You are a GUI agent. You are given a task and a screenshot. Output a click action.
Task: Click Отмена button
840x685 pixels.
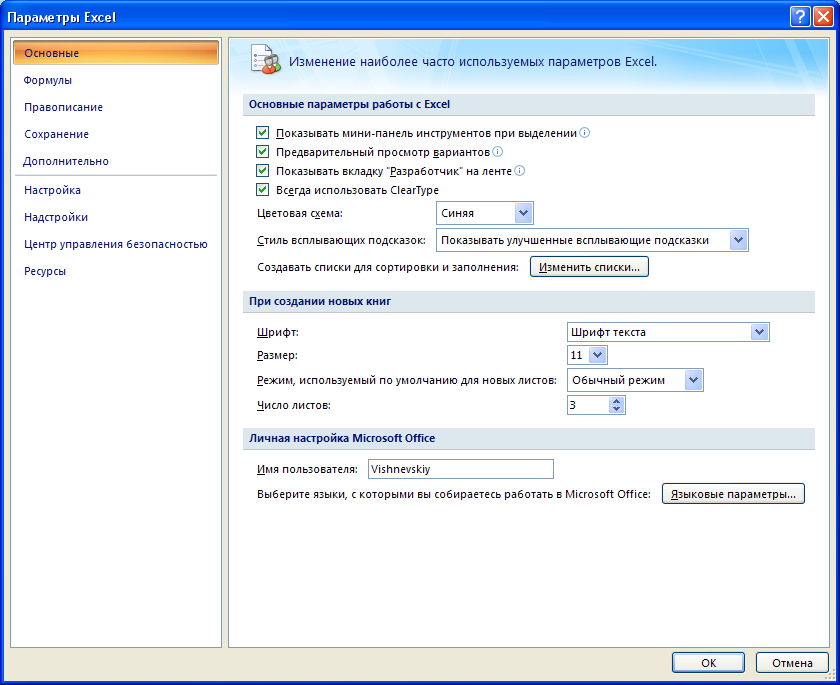tap(792, 663)
